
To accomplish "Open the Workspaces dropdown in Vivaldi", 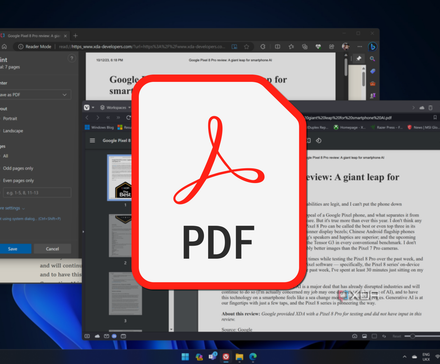I will click(115, 107).
